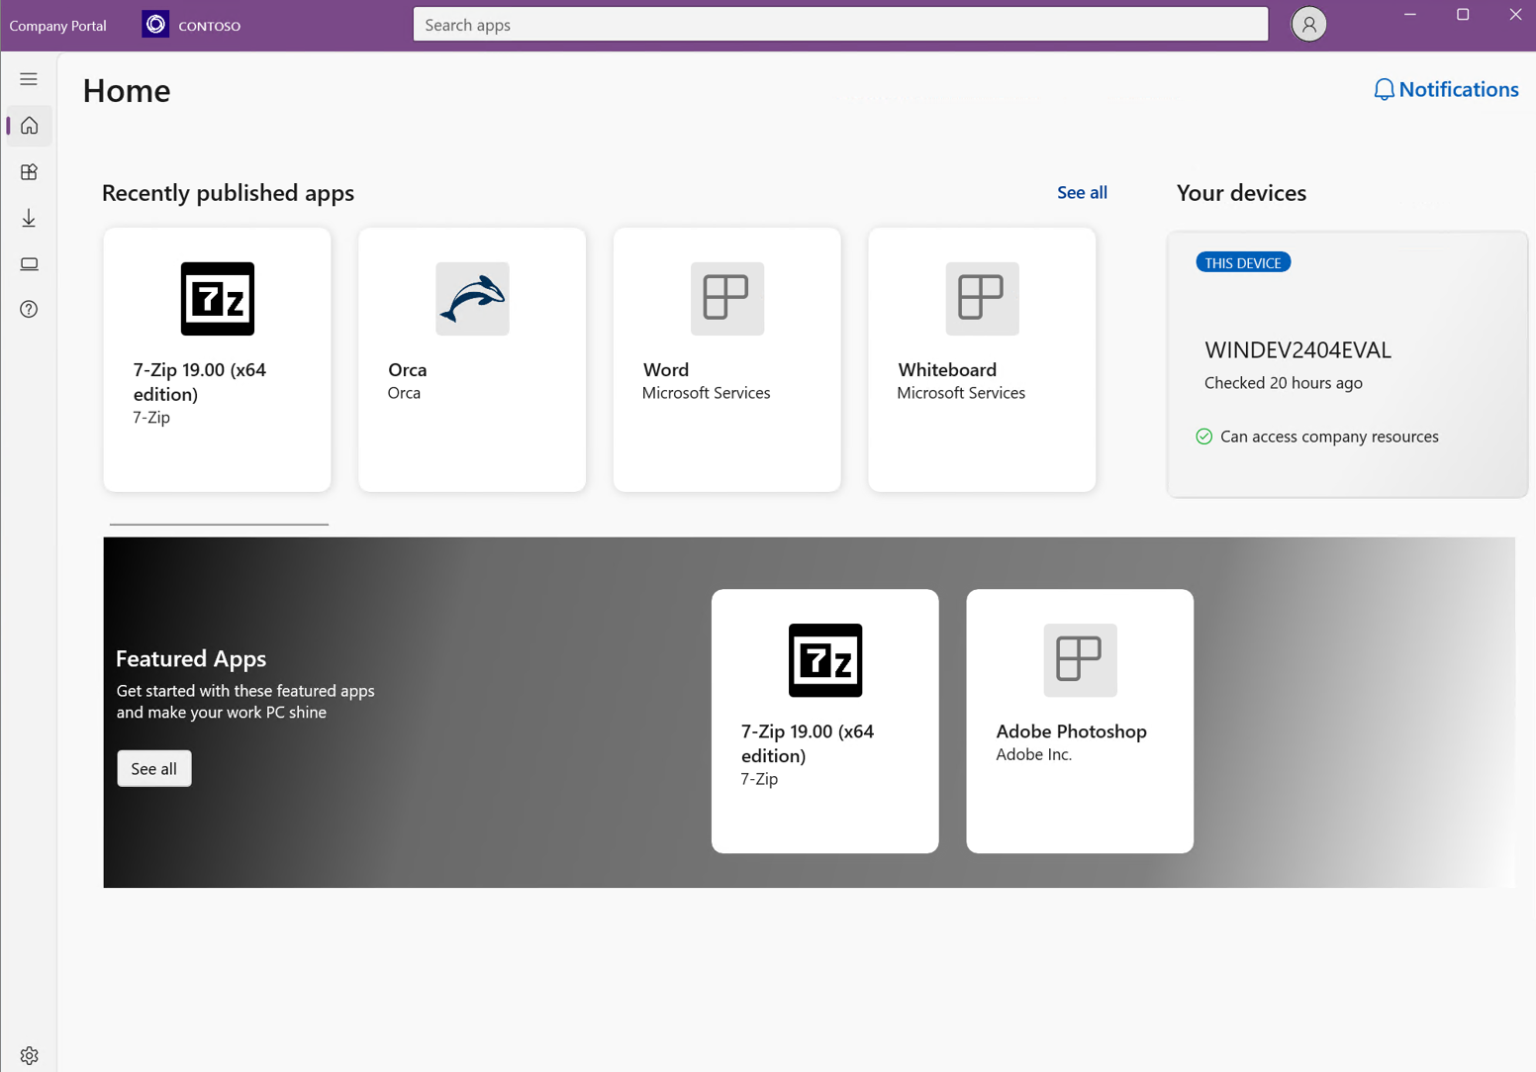Open the 7-Zip 19.00 app card
The image size is (1536, 1072).
pos(217,359)
